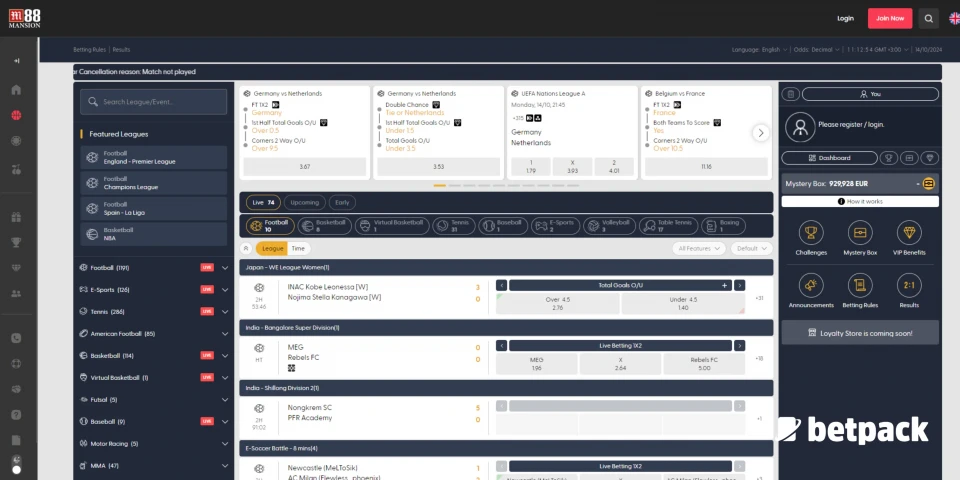Image resolution: width=960 pixels, height=480 pixels.
Task: Select first carousel page indicator
Action: (440, 186)
